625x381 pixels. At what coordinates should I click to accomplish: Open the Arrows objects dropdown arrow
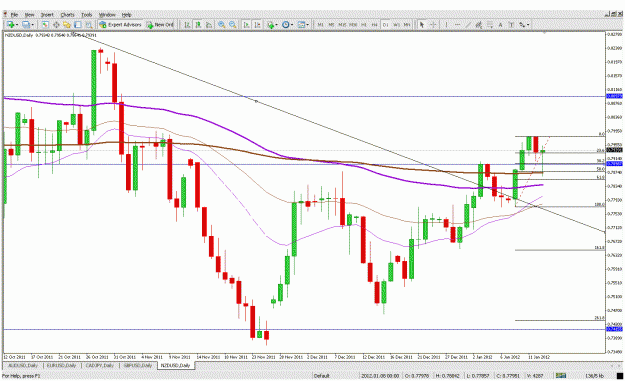point(529,25)
